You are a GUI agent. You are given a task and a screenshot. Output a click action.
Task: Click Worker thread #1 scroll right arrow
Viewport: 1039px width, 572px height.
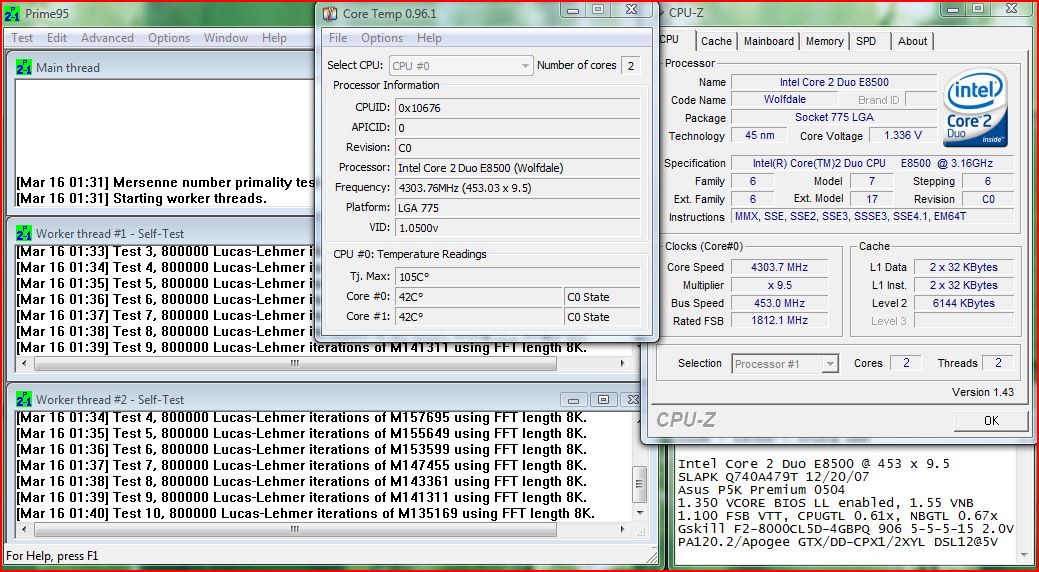(622, 363)
